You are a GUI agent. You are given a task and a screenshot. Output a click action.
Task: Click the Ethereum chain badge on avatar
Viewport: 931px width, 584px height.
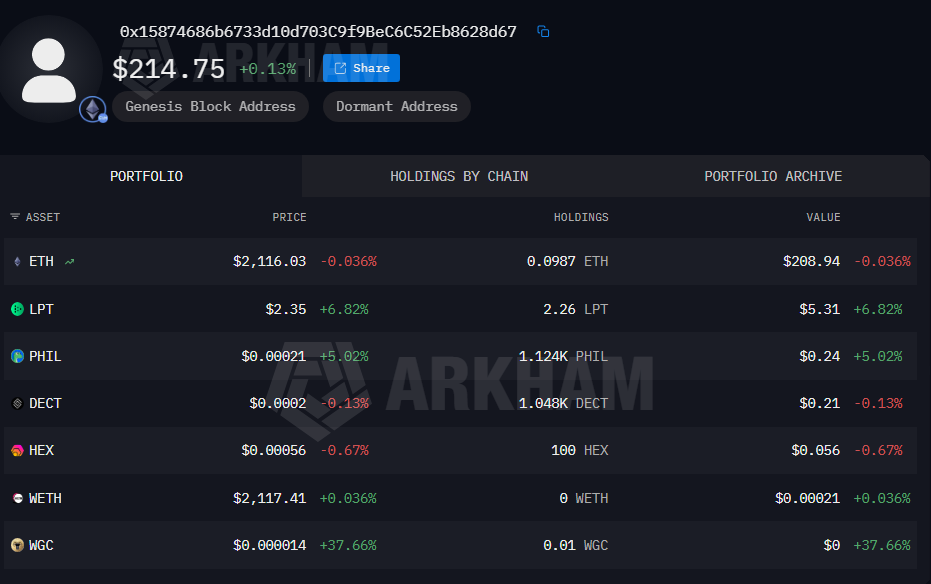(x=93, y=109)
